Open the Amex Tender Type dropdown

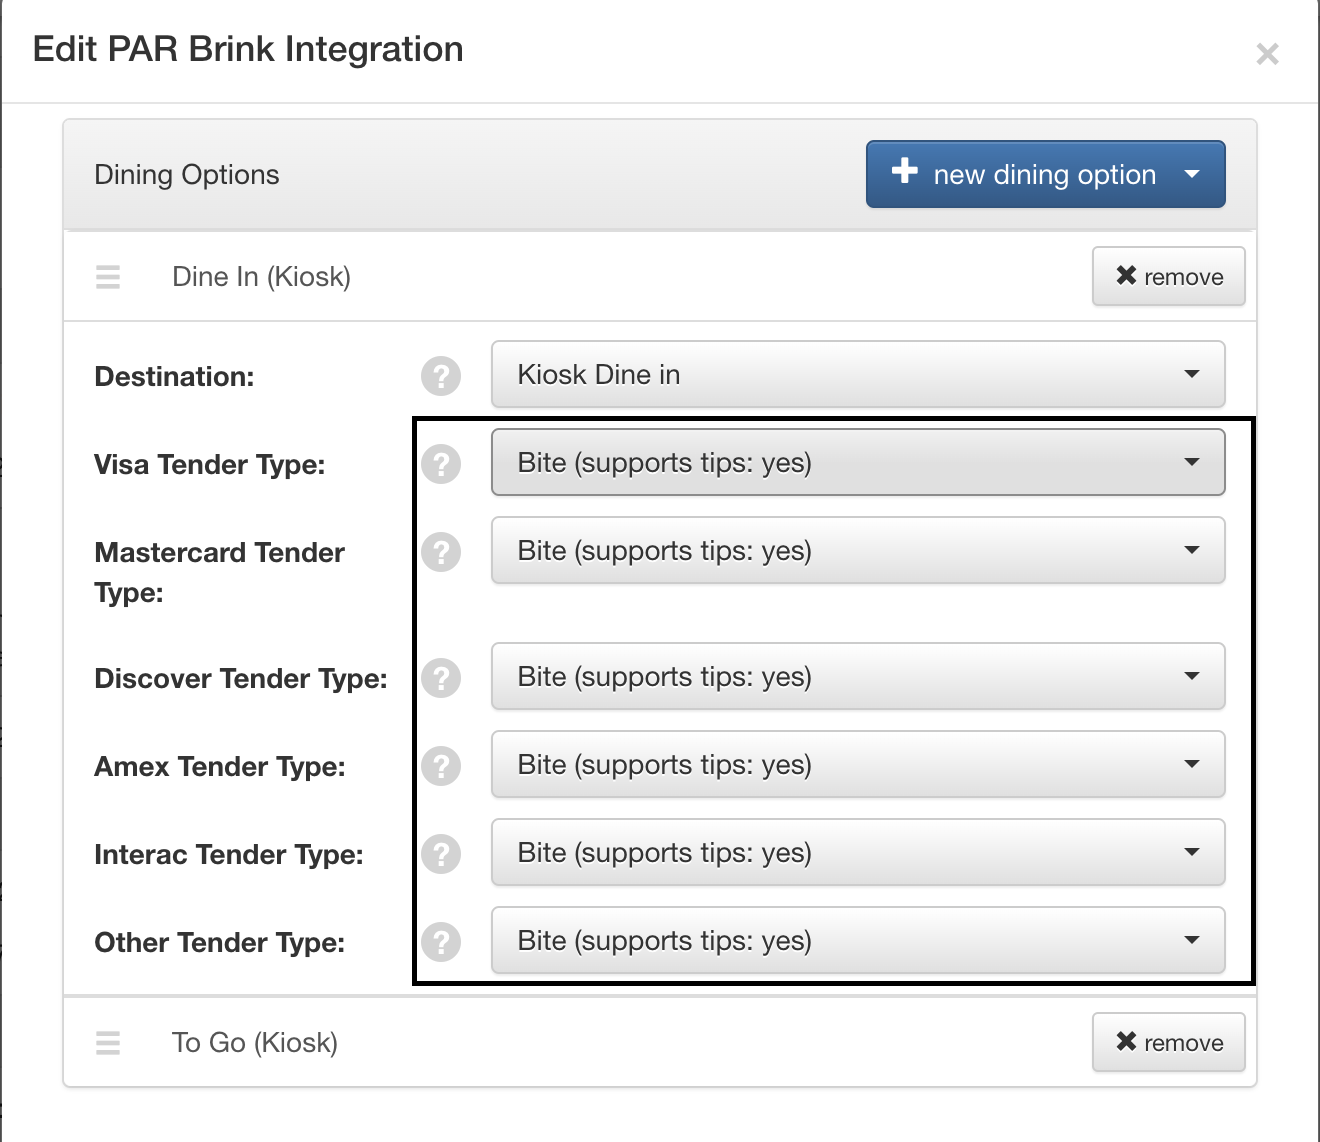(858, 764)
